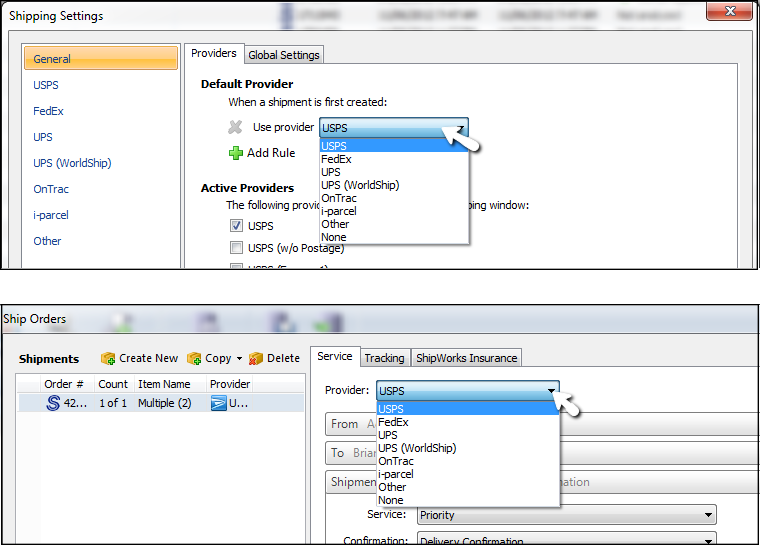This screenshot has height=546, width=760.
Task: Open the Use provider dropdown in Shipping Settings
Action: click(394, 128)
